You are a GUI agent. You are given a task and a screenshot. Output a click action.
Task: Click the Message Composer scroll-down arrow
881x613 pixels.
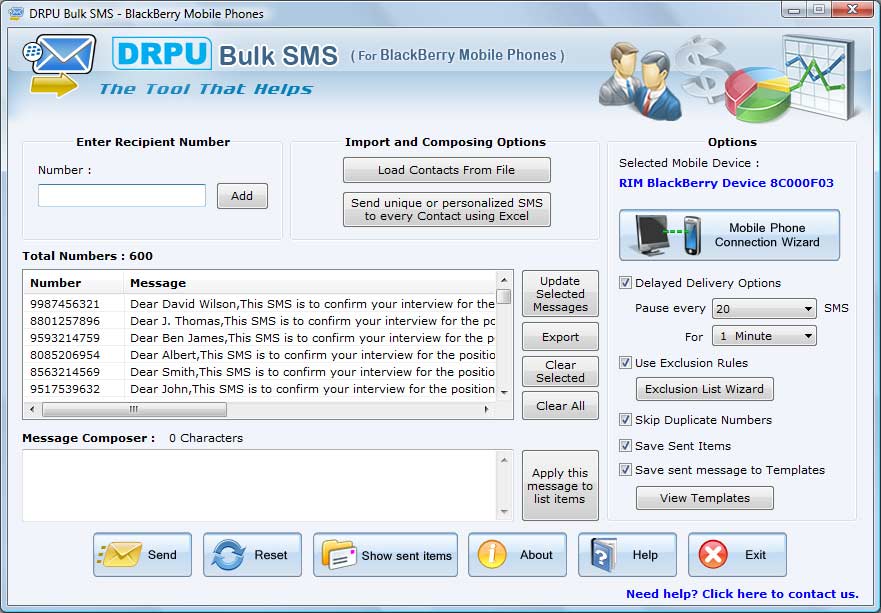click(504, 511)
